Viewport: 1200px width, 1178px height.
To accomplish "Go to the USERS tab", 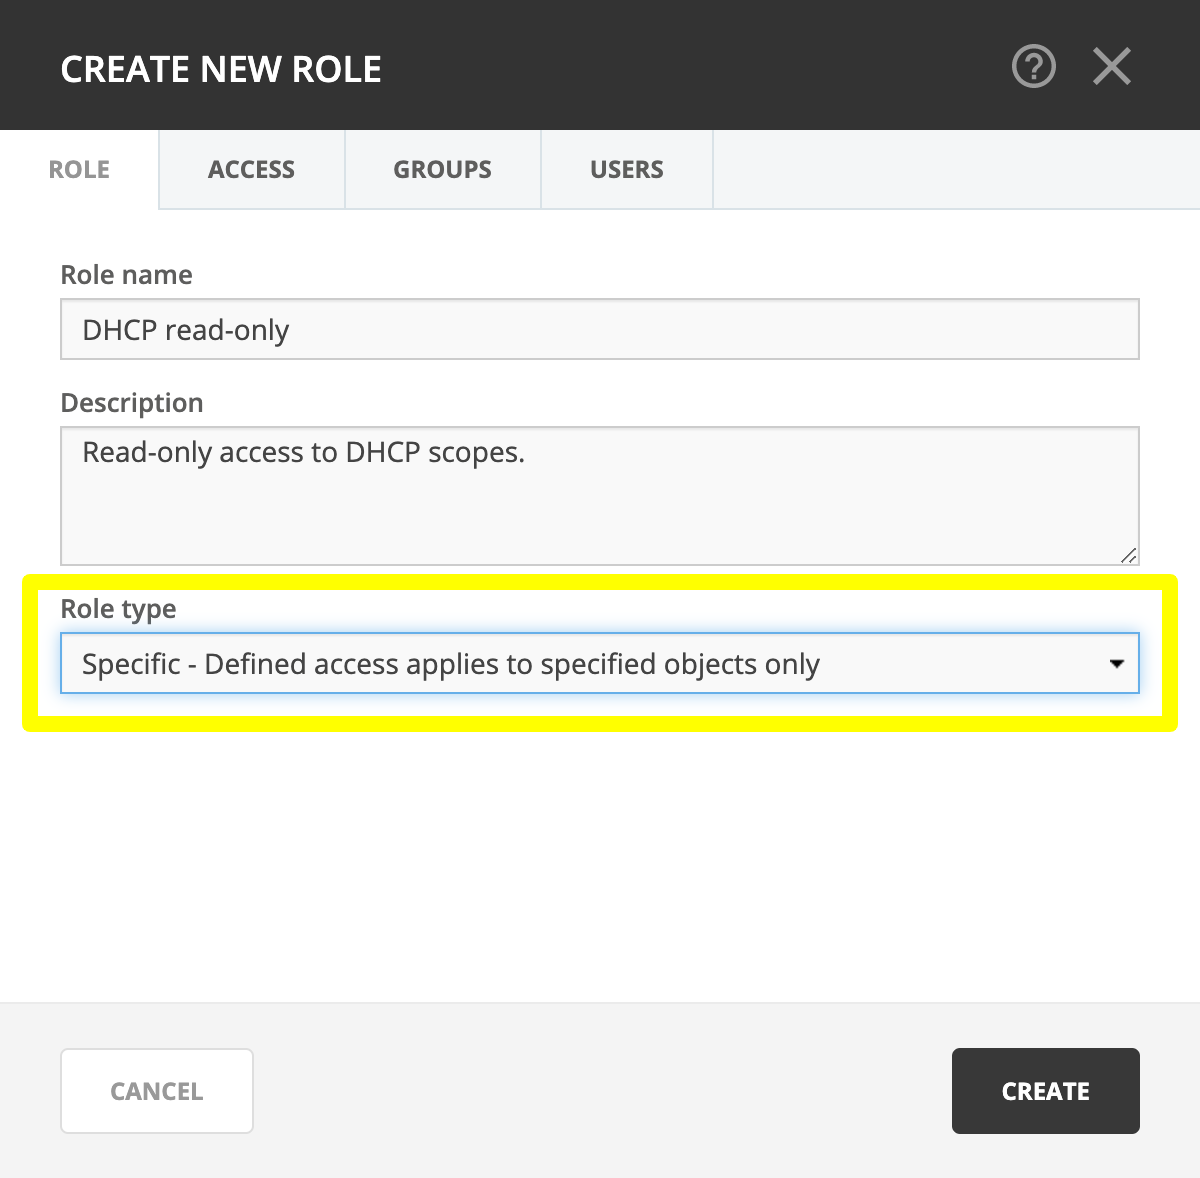I will (626, 169).
